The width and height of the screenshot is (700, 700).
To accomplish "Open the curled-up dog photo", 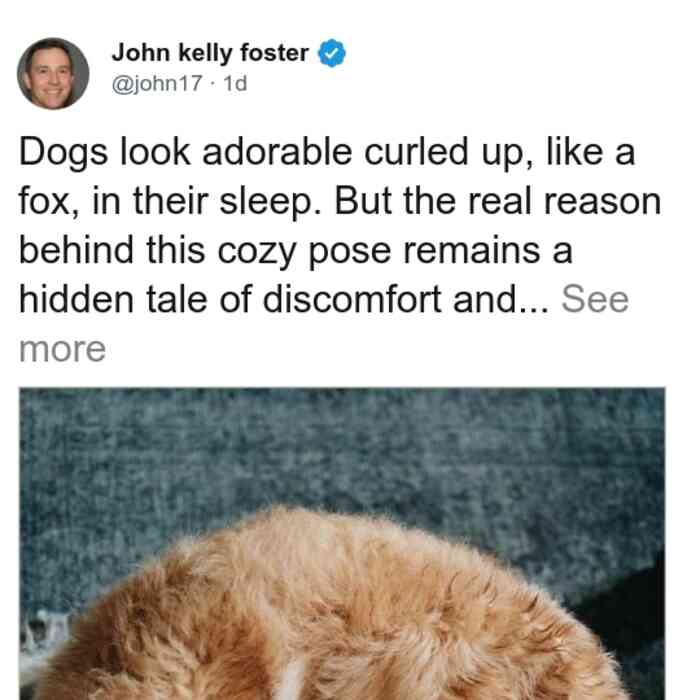I will 342,543.
